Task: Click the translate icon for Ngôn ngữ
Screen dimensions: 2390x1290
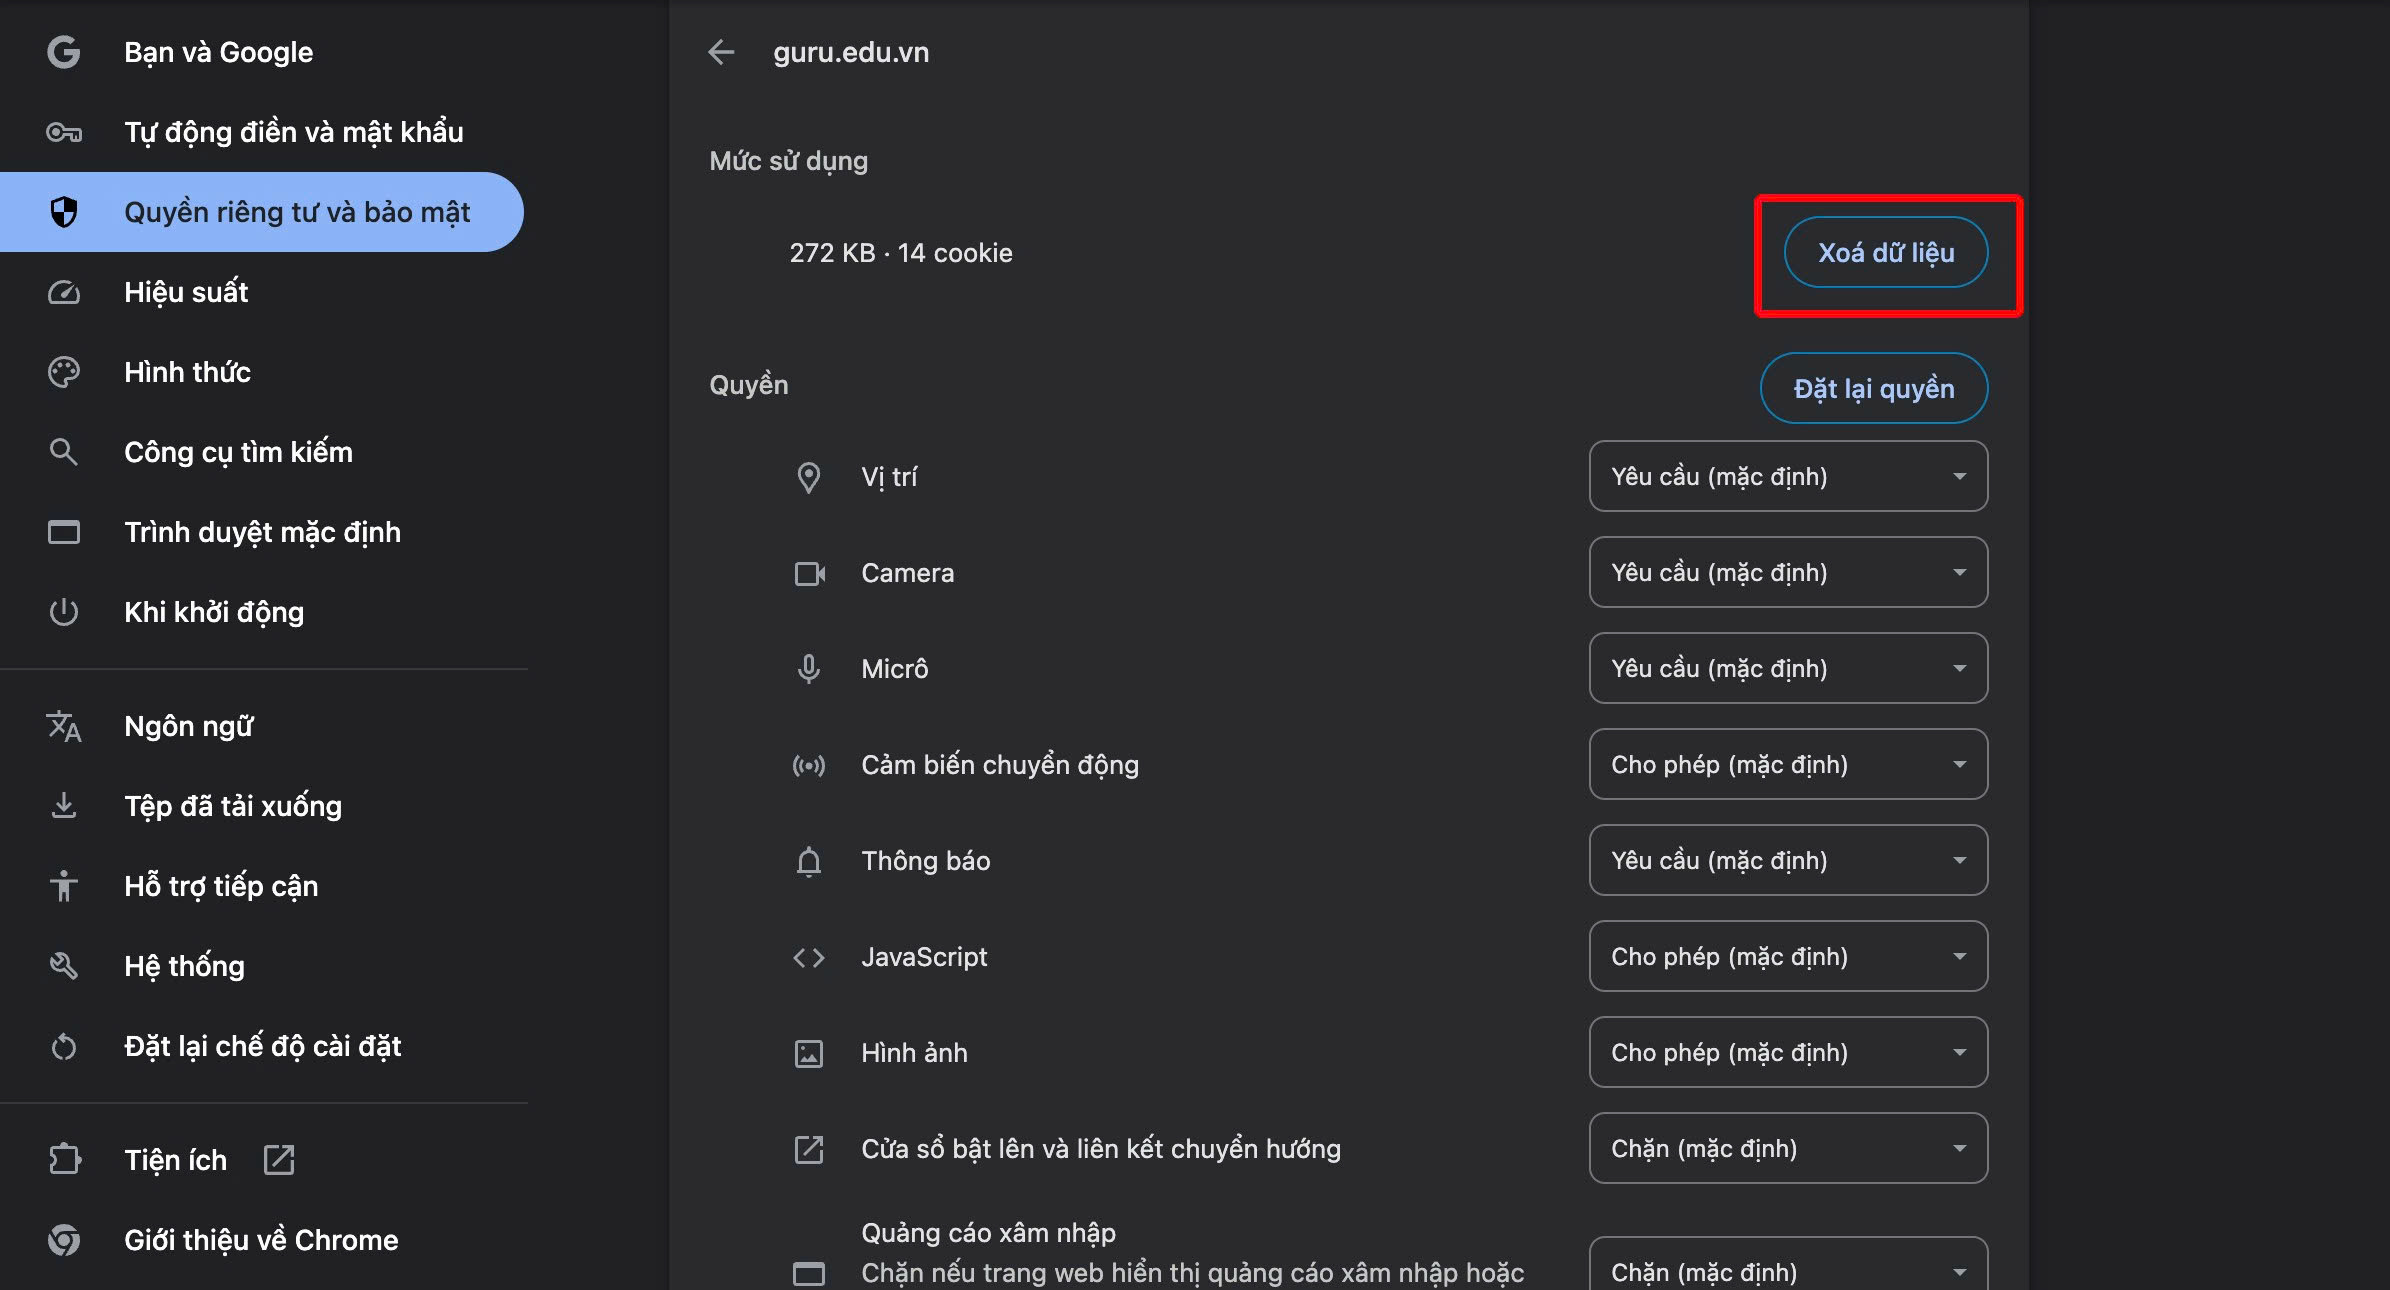Action: (x=64, y=726)
